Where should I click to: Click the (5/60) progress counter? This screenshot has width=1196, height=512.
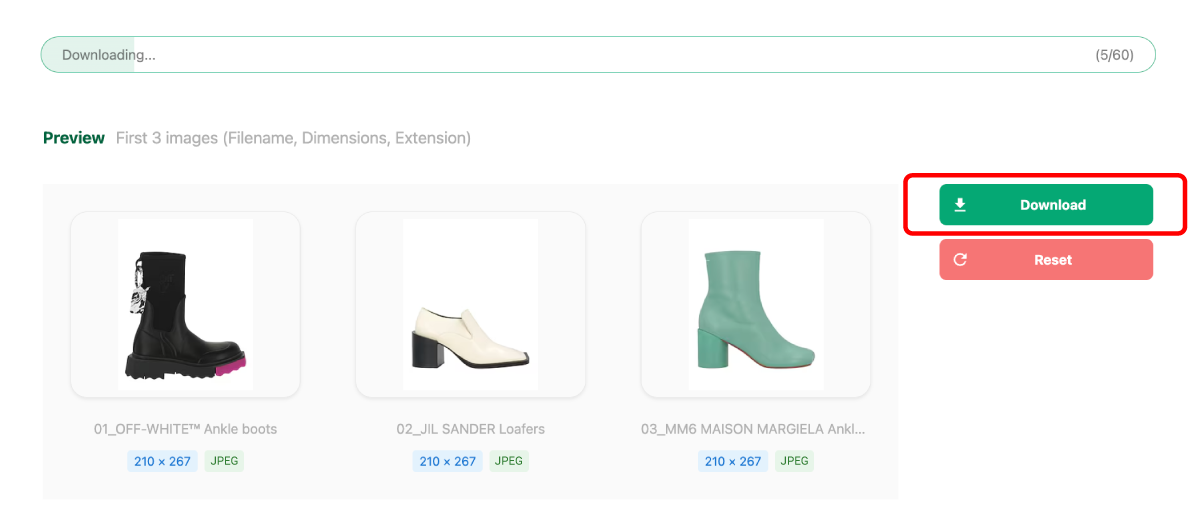click(x=1114, y=55)
